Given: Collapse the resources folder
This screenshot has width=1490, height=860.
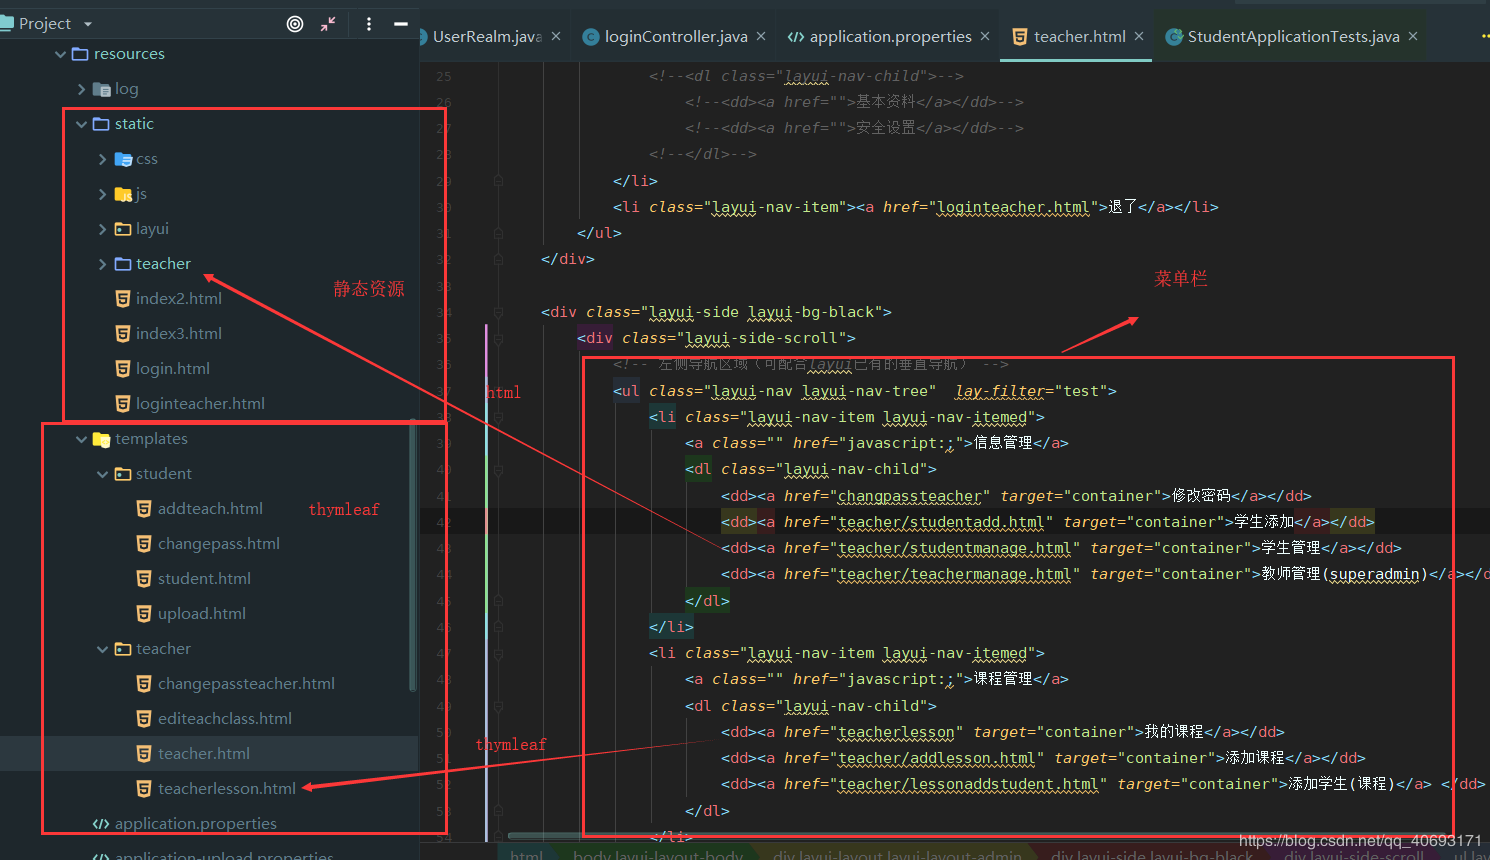Looking at the screenshot, I should coord(60,54).
